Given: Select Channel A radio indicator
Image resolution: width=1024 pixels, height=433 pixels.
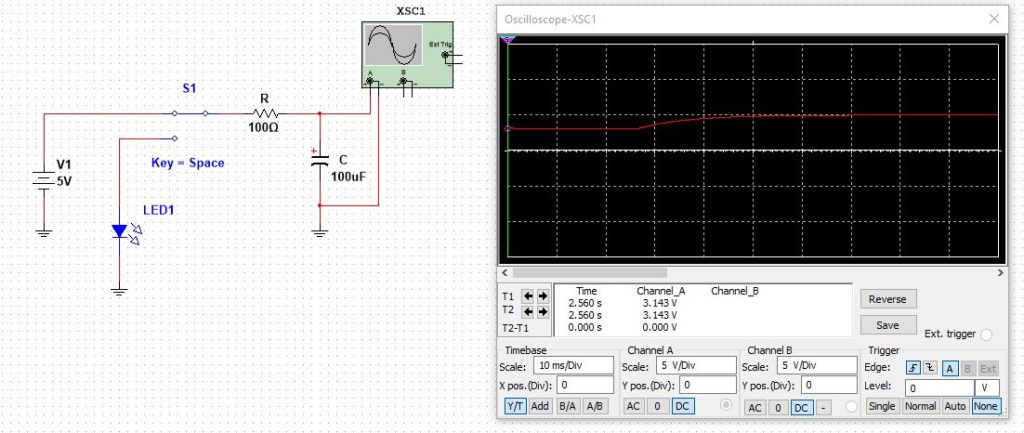Looking at the screenshot, I should point(726,406).
